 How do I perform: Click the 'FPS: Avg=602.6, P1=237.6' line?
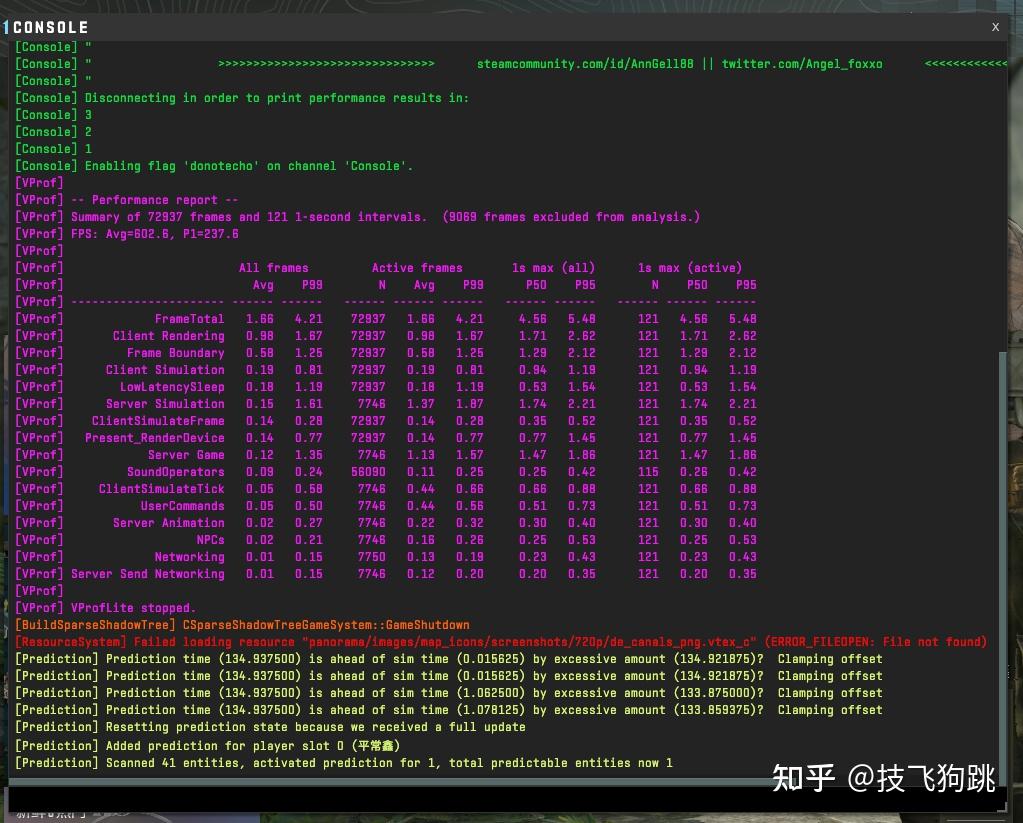[x=127, y=234]
